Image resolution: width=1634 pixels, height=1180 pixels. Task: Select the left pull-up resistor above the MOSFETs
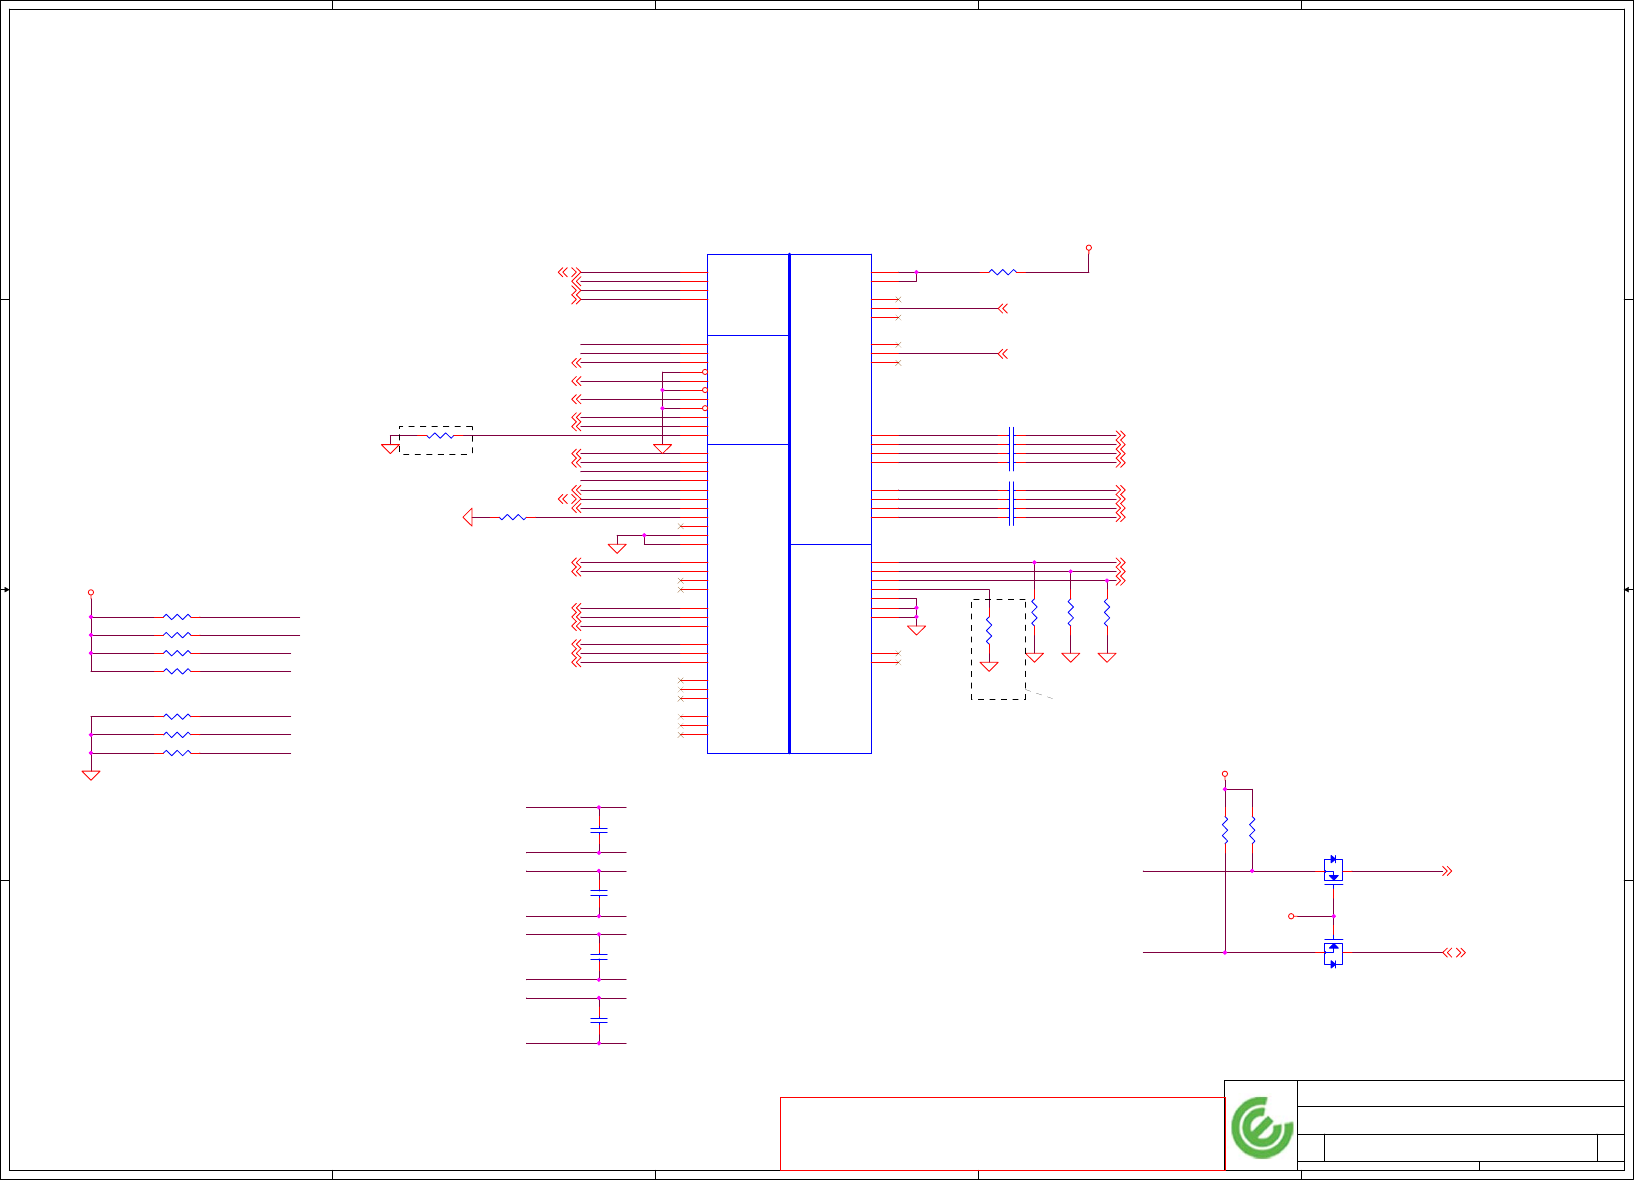[x=1225, y=830]
